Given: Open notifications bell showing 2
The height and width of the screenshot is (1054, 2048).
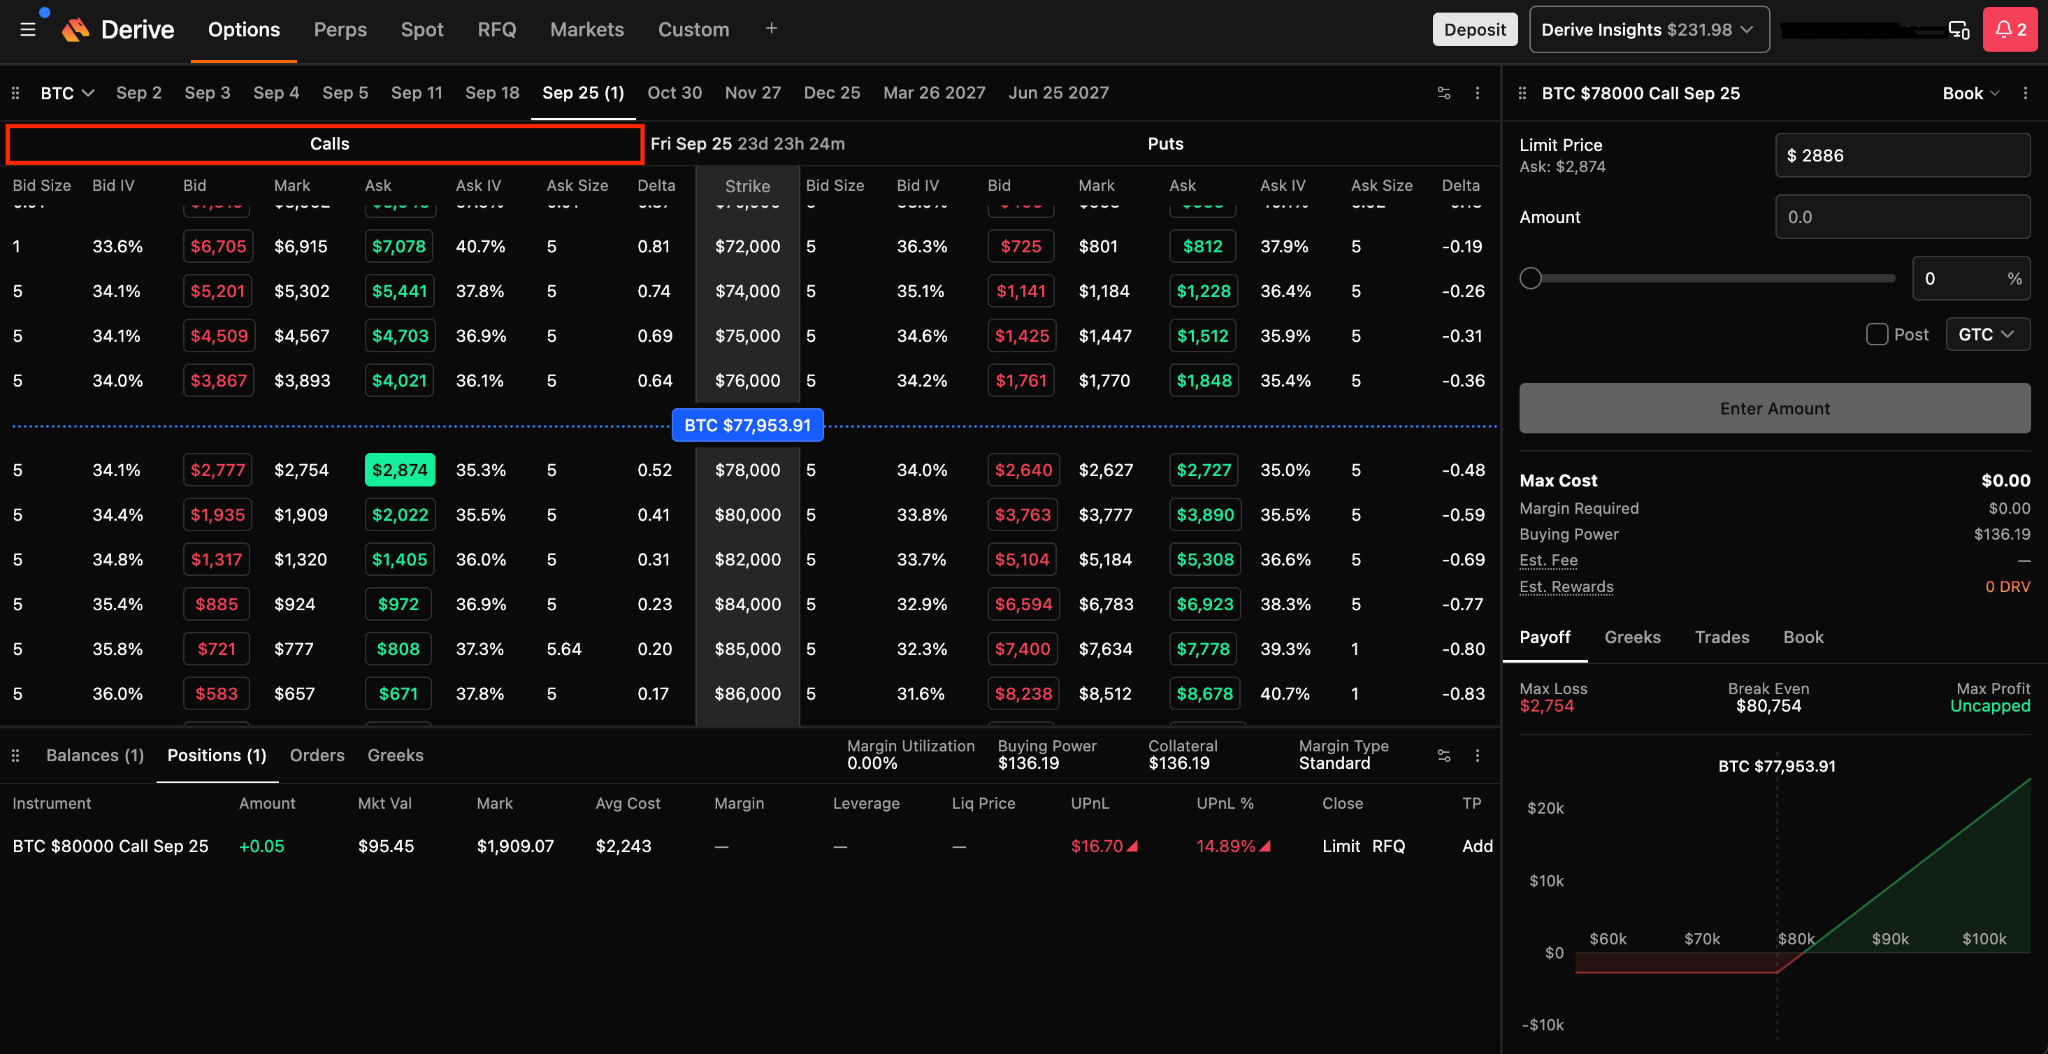Looking at the screenshot, I should tap(2011, 30).
